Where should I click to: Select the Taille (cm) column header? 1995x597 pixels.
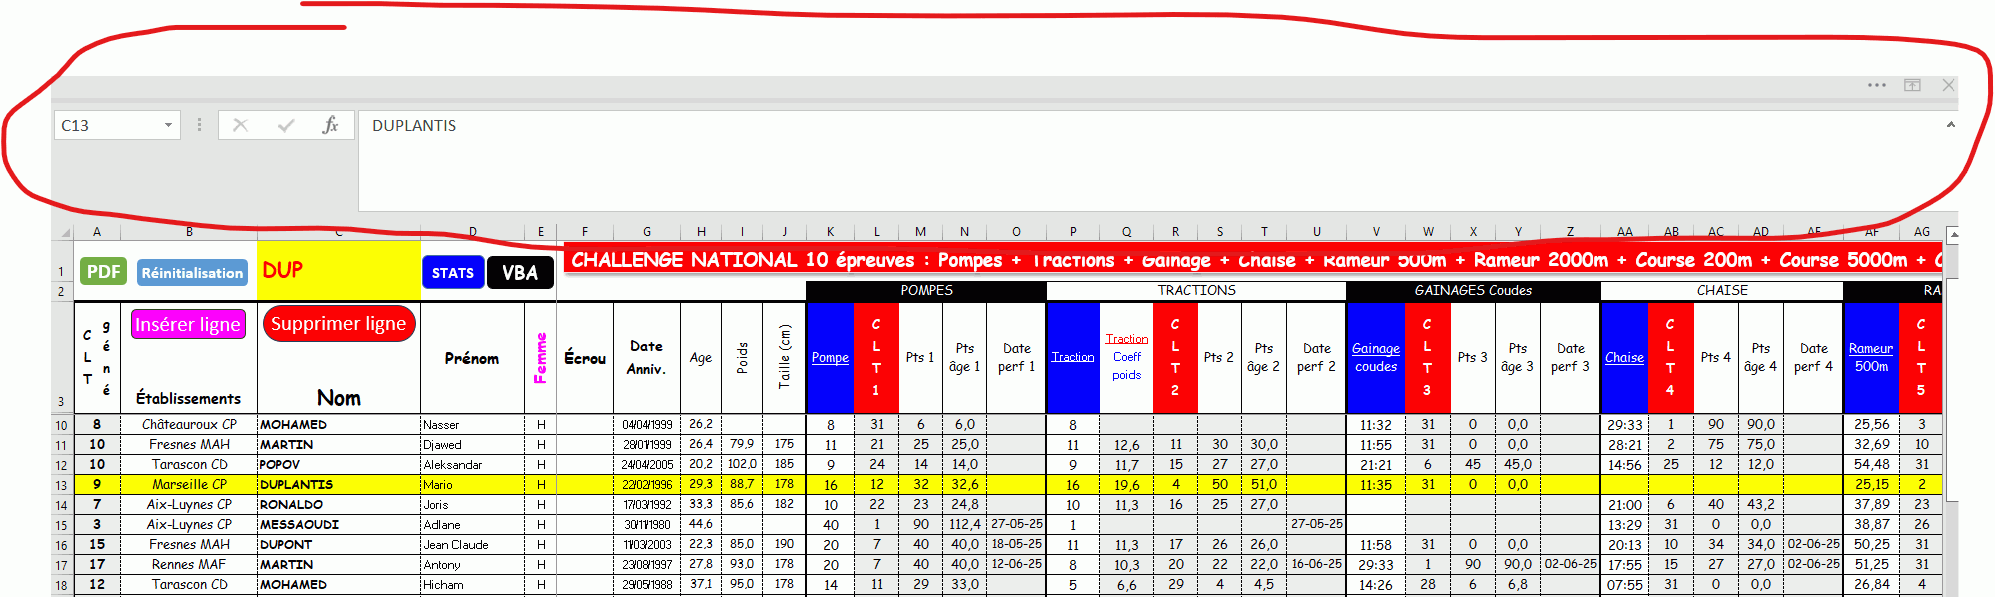785,357
